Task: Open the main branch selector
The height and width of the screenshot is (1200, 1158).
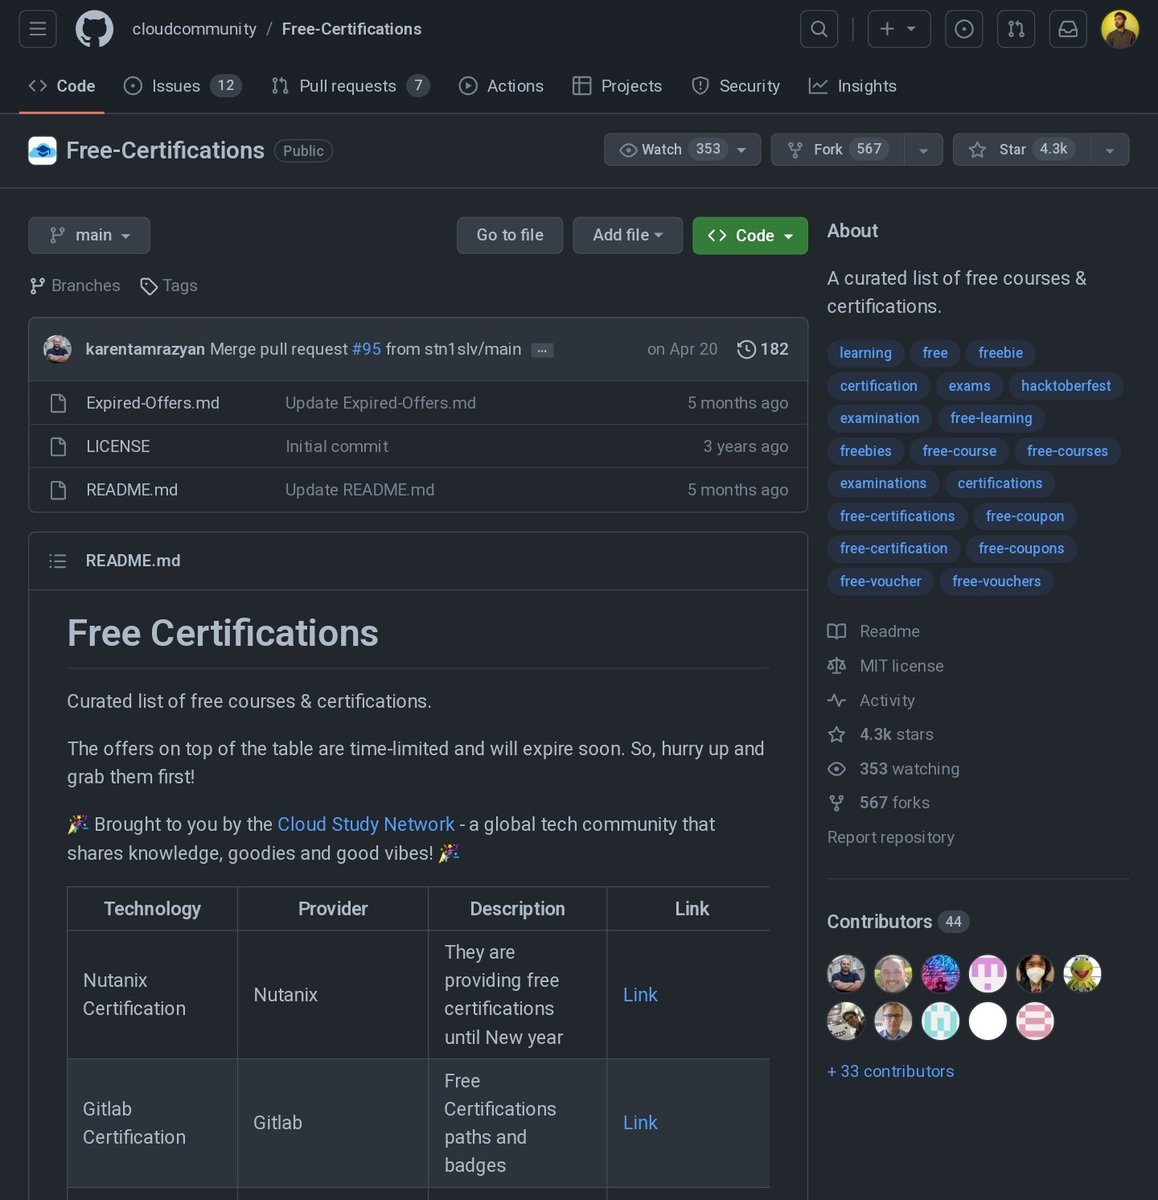Action: 89,235
